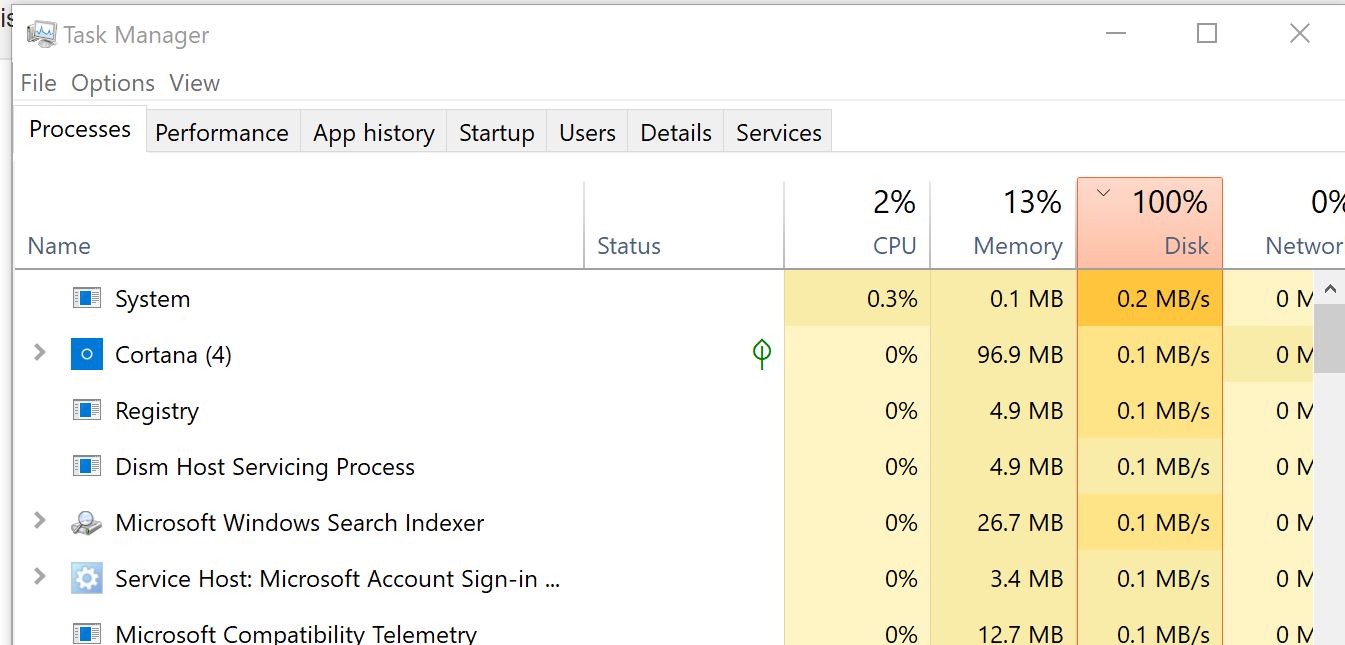Click Service Host's 3.4 MB memory value
The width and height of the screenshot is (1345, 645).
(x=1026, y=579)
